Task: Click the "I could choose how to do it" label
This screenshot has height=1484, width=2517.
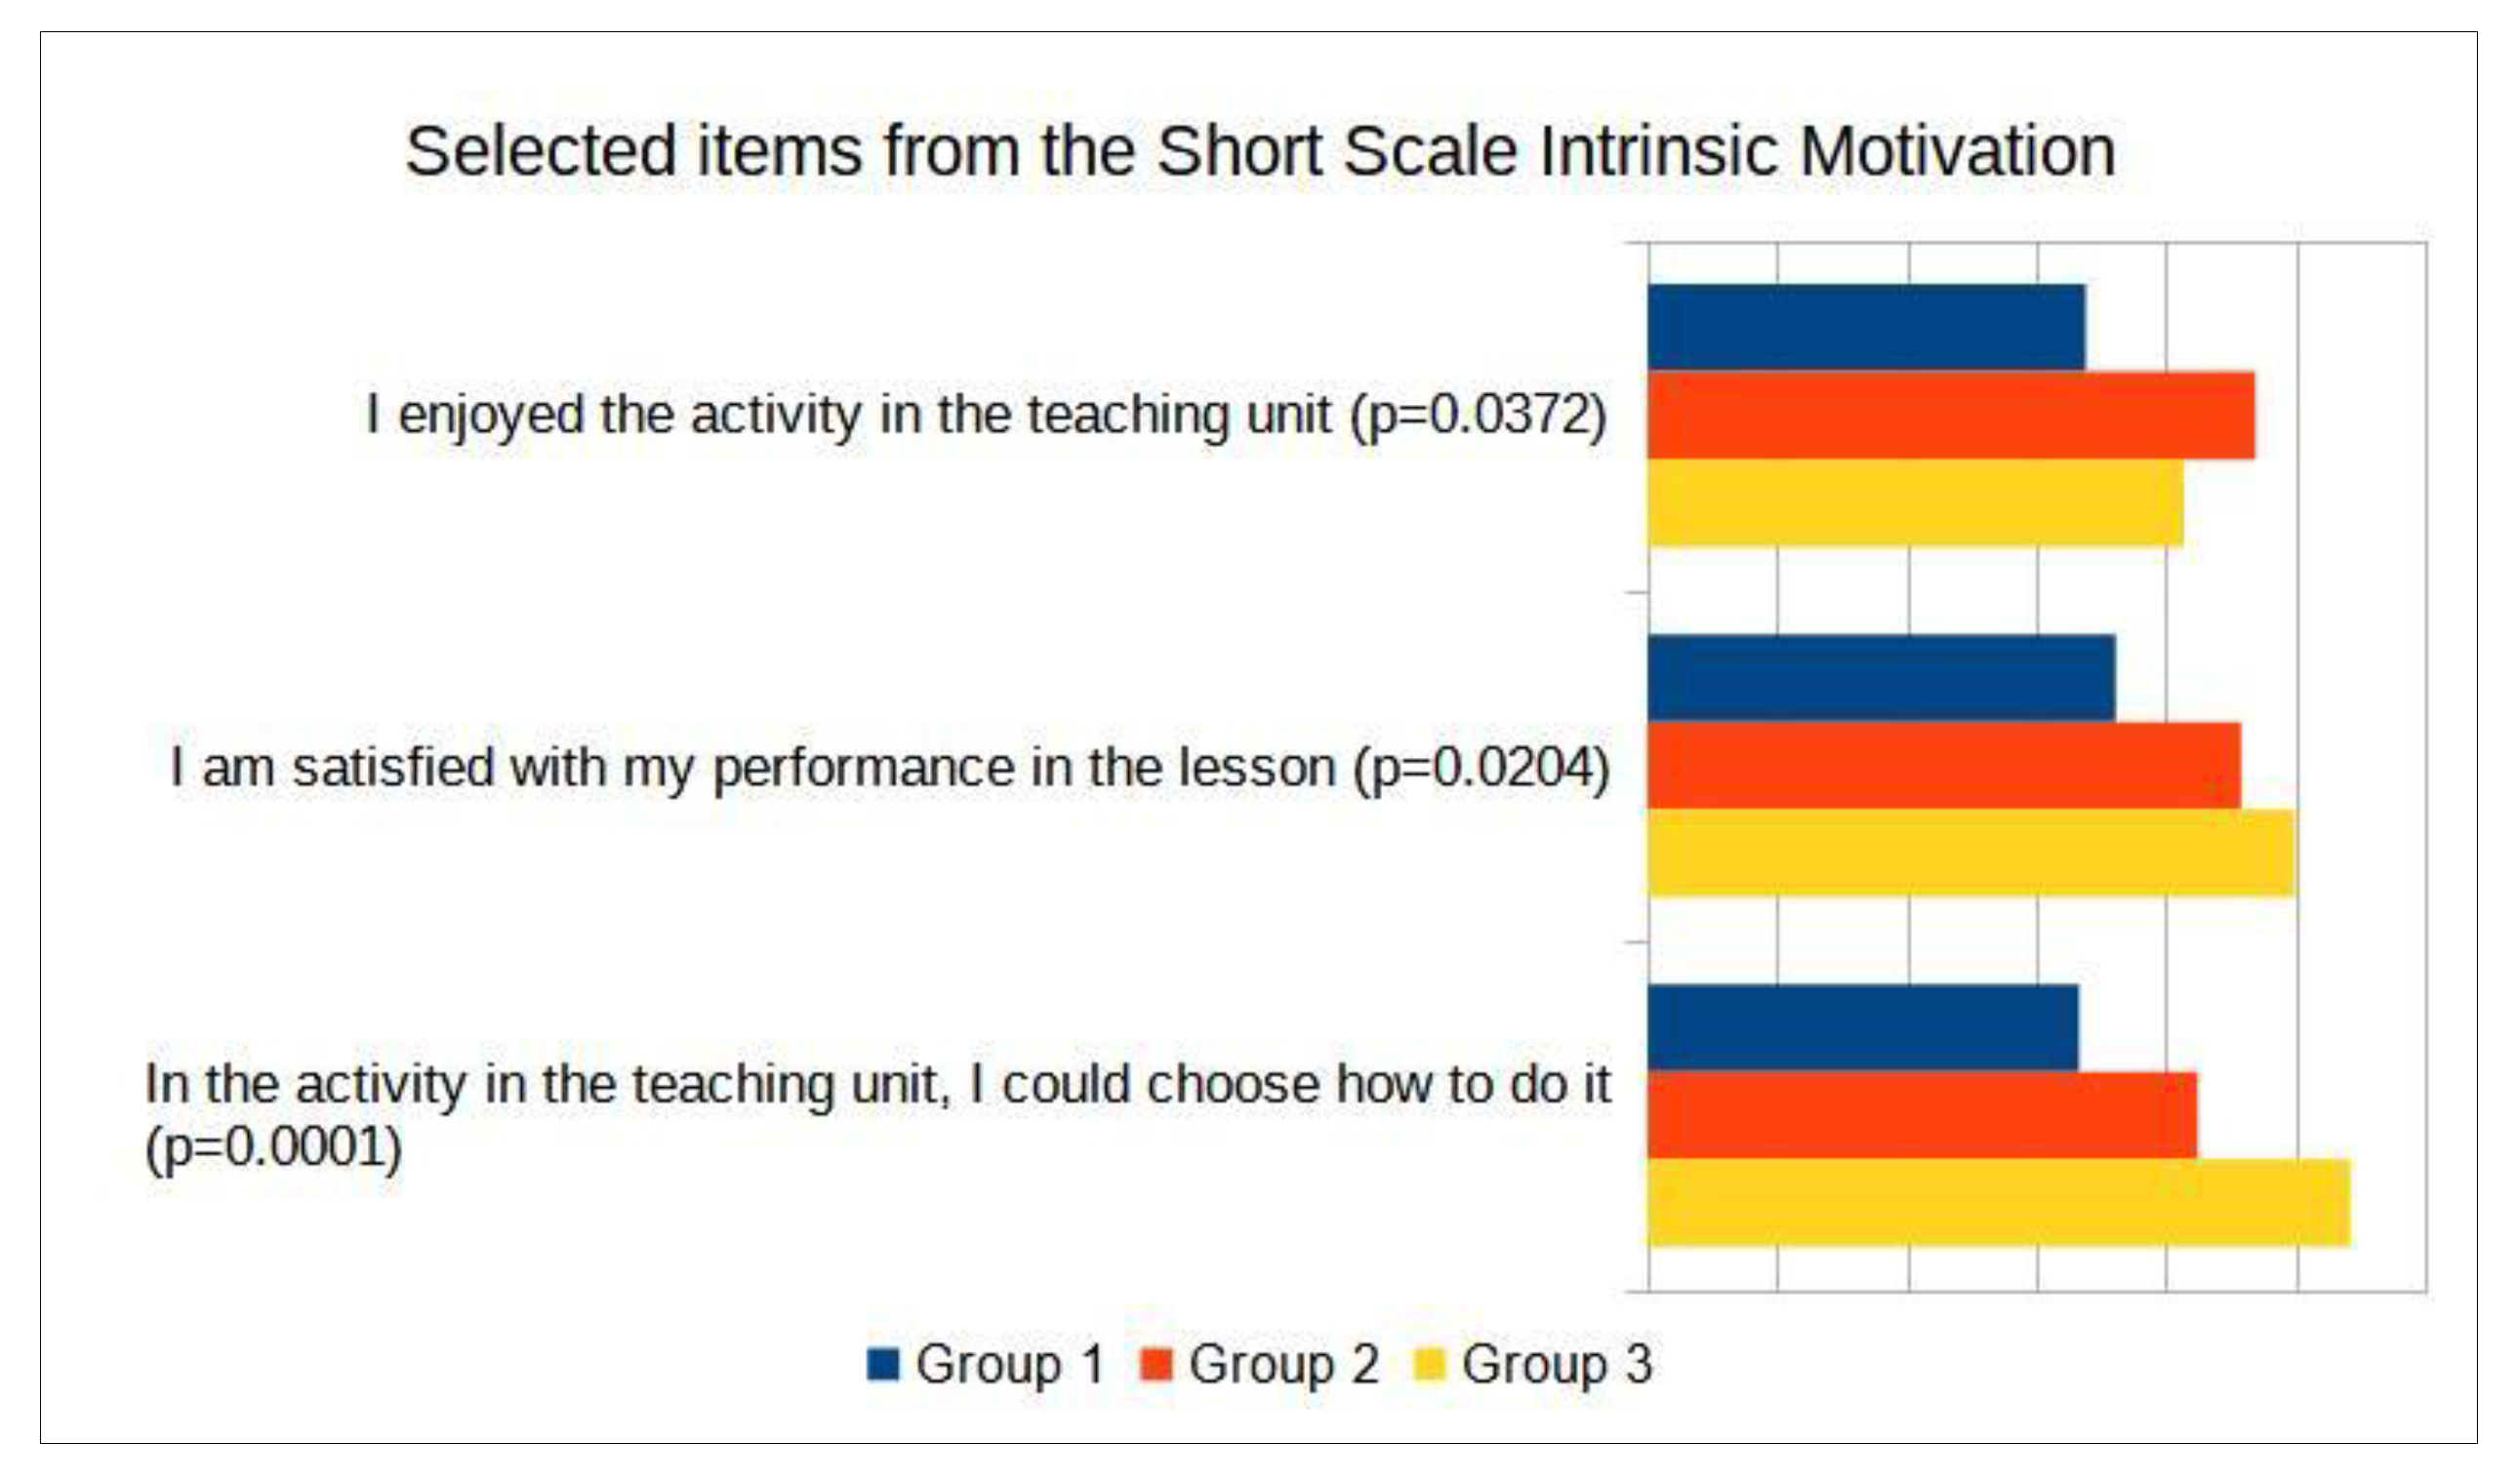Action: (x=878, y=1084)
